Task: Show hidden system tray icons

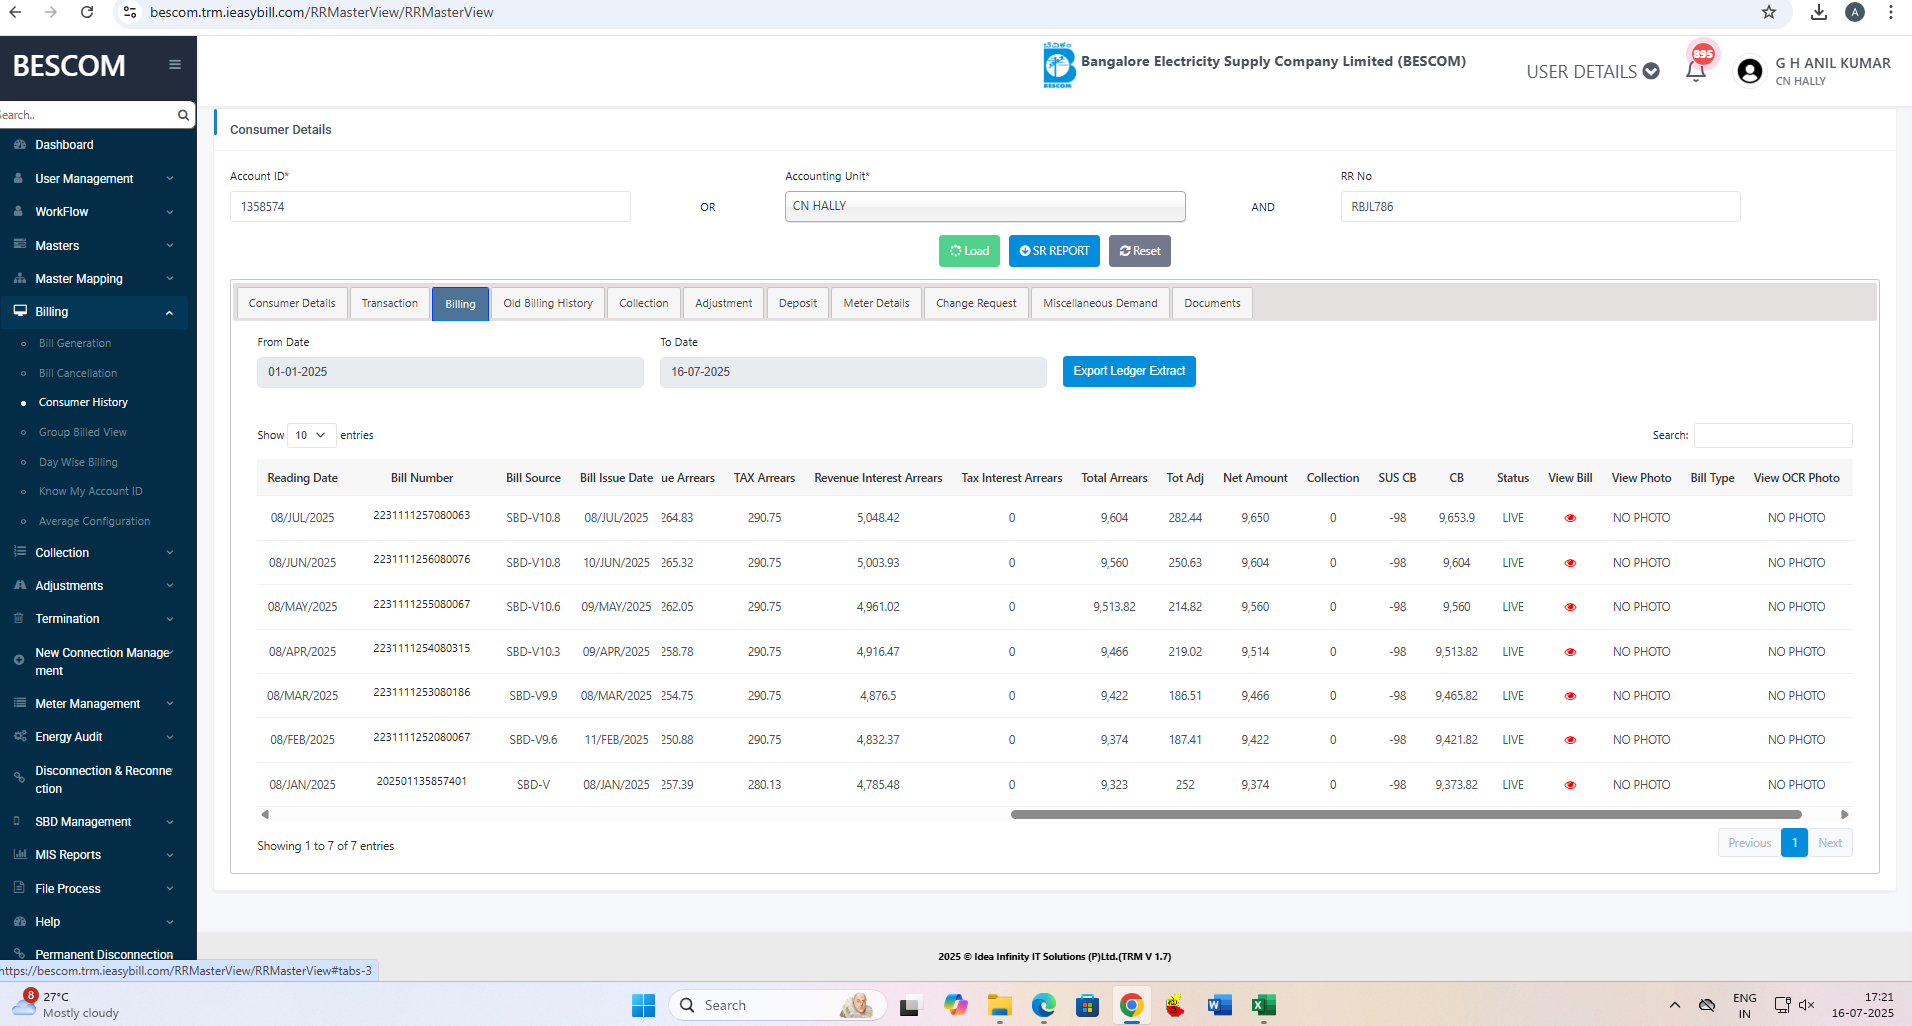Action: [x=1674, y=1005]
